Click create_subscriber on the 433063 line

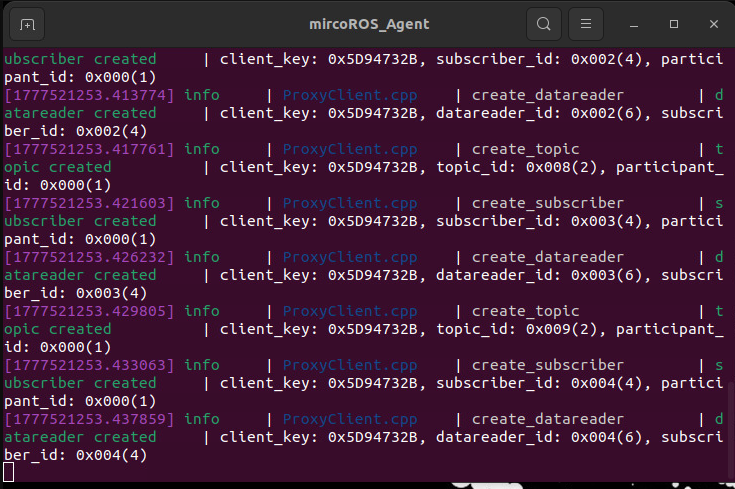(548, 365)
